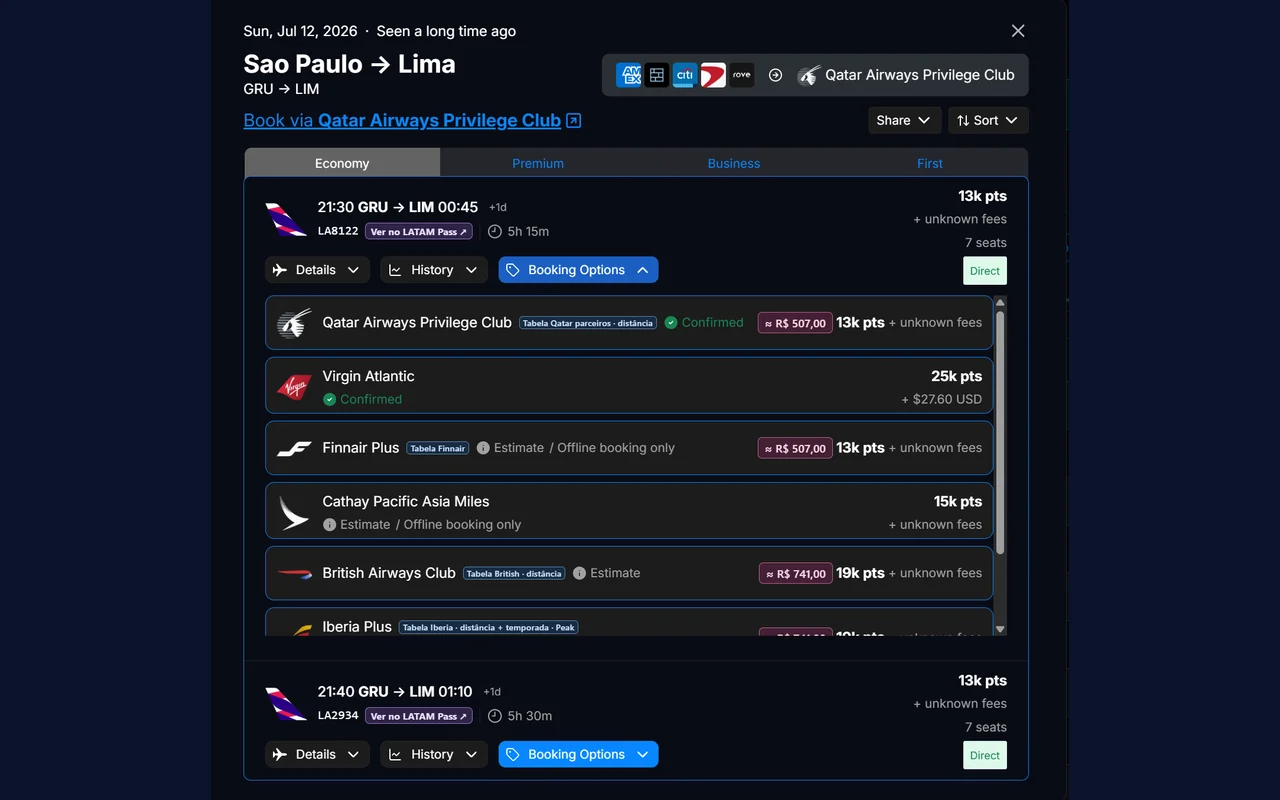Screen dimensions: 1280x800
Task: Click the booking options scrollbar down arrow
Action: click(1000, 629)
